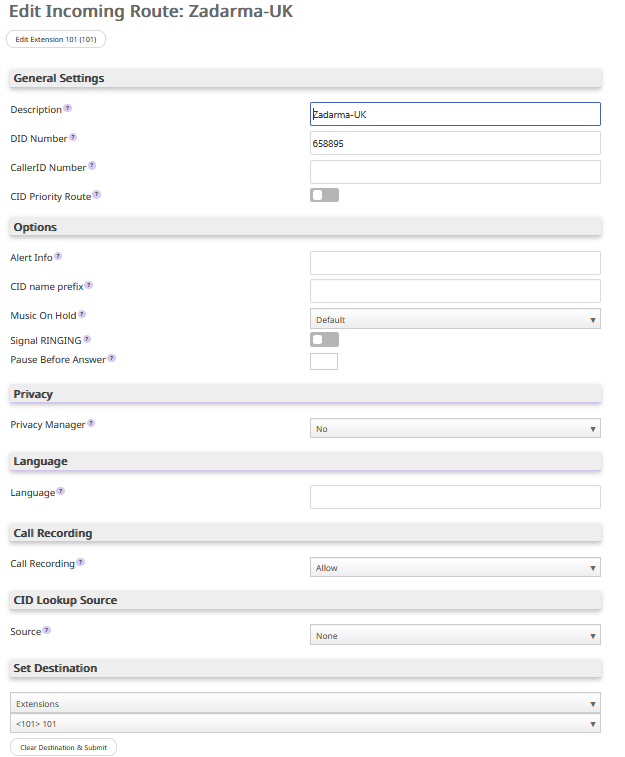Image resolution: width=625 pixels, height=757 pixels.
Task: View help for Music On Hold
Action: coord(82,314)
